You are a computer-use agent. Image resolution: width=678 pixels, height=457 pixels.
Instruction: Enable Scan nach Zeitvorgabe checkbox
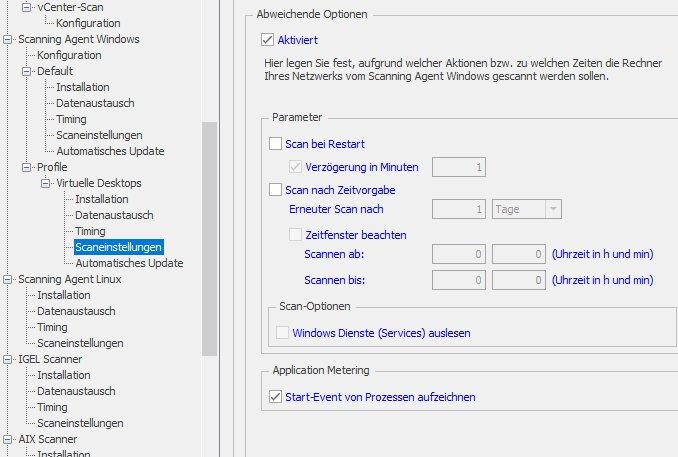pos(275,189)
